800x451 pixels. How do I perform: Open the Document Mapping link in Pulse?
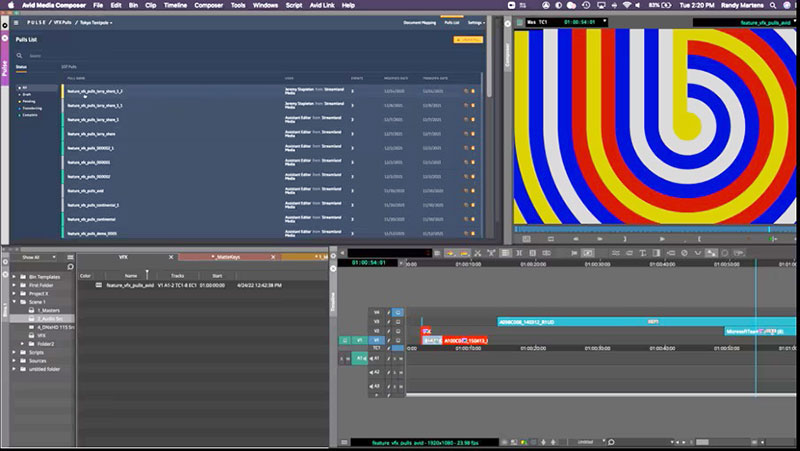(421, 21)
